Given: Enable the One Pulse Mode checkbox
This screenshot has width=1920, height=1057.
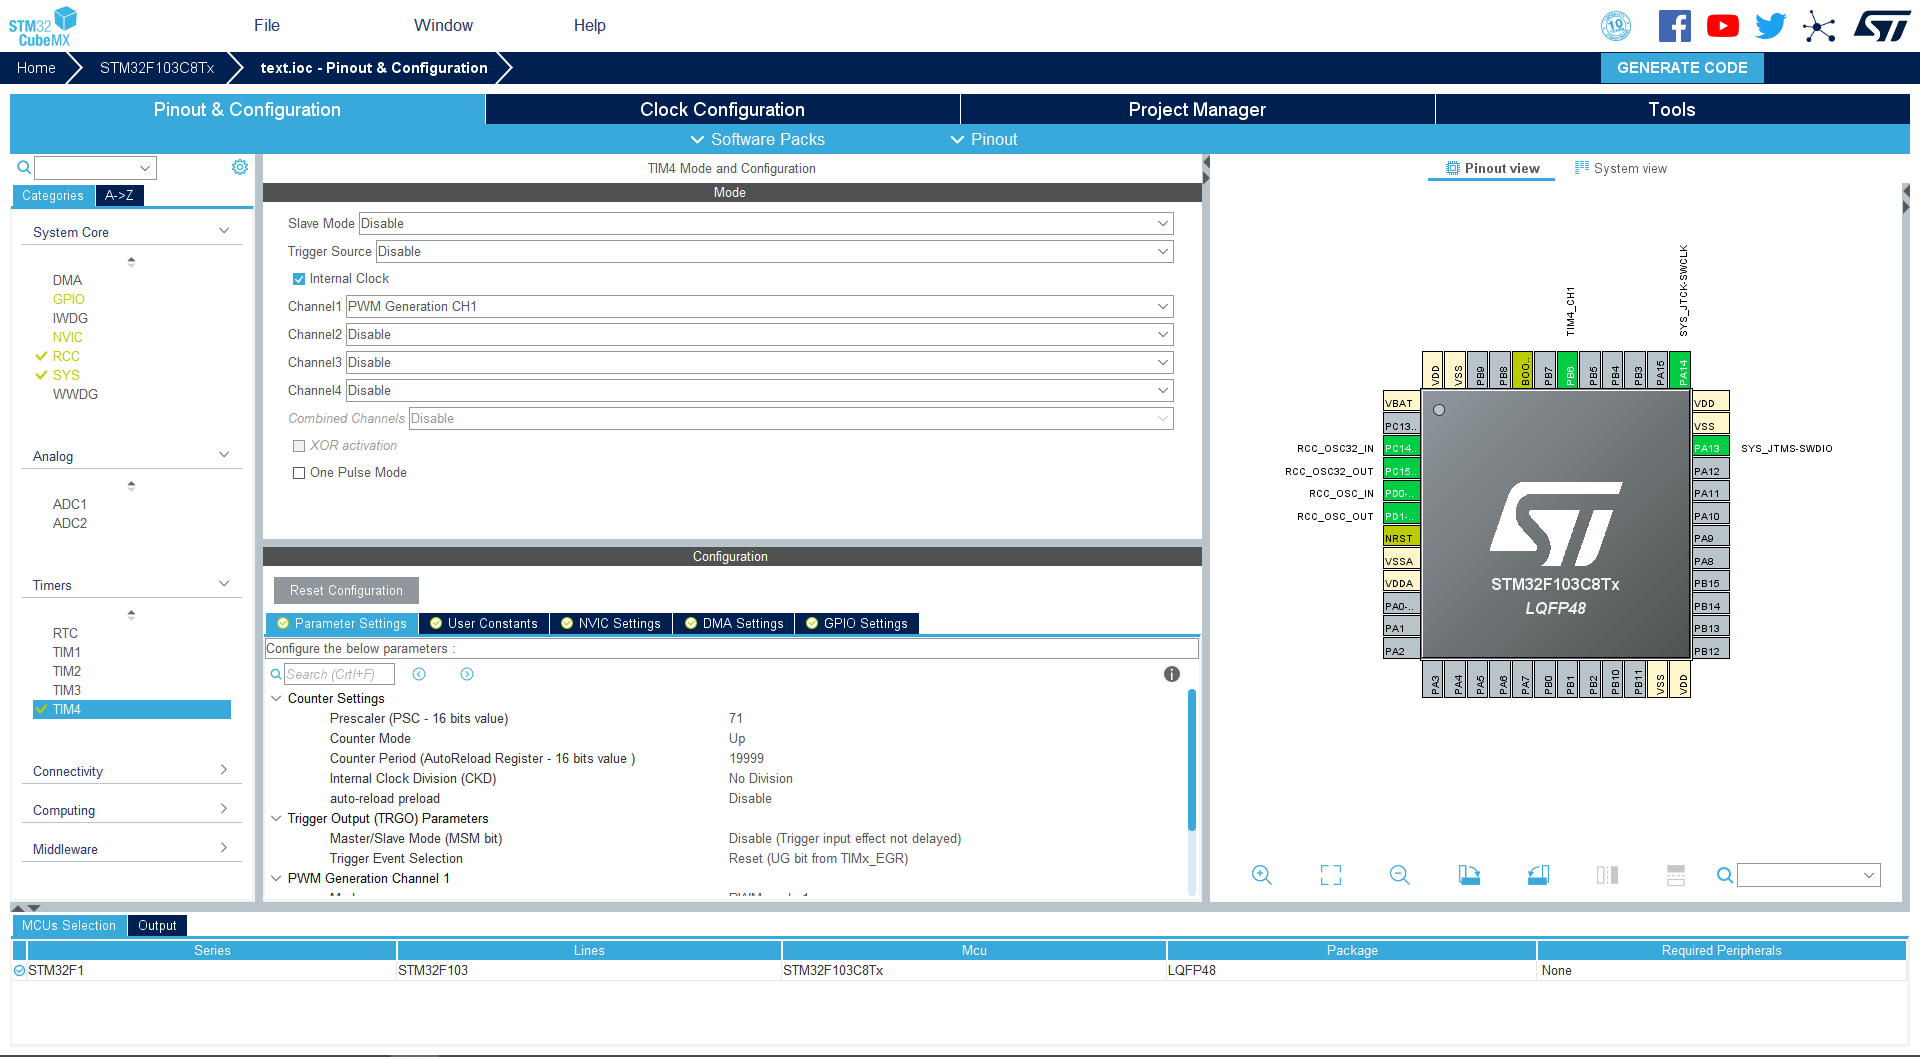Looking at the screenshot, I should [299, 473].
